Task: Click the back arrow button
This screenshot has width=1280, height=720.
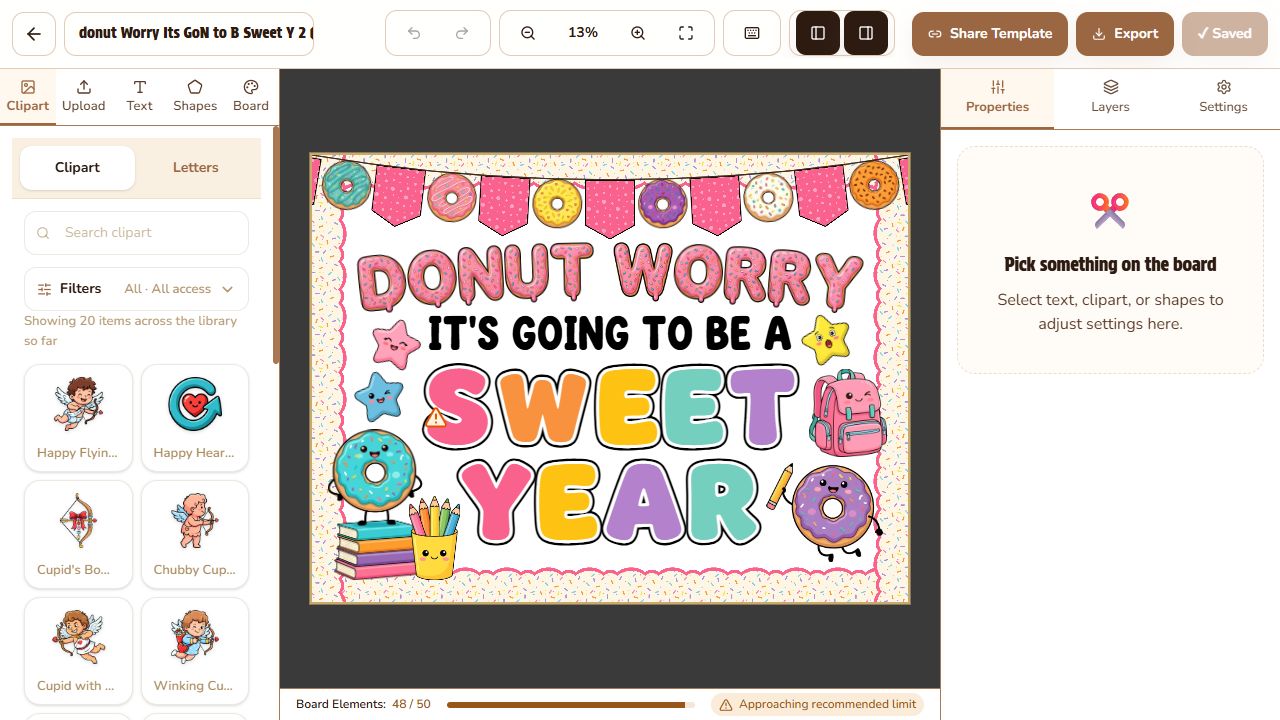Action: click(x=34, y=33)
